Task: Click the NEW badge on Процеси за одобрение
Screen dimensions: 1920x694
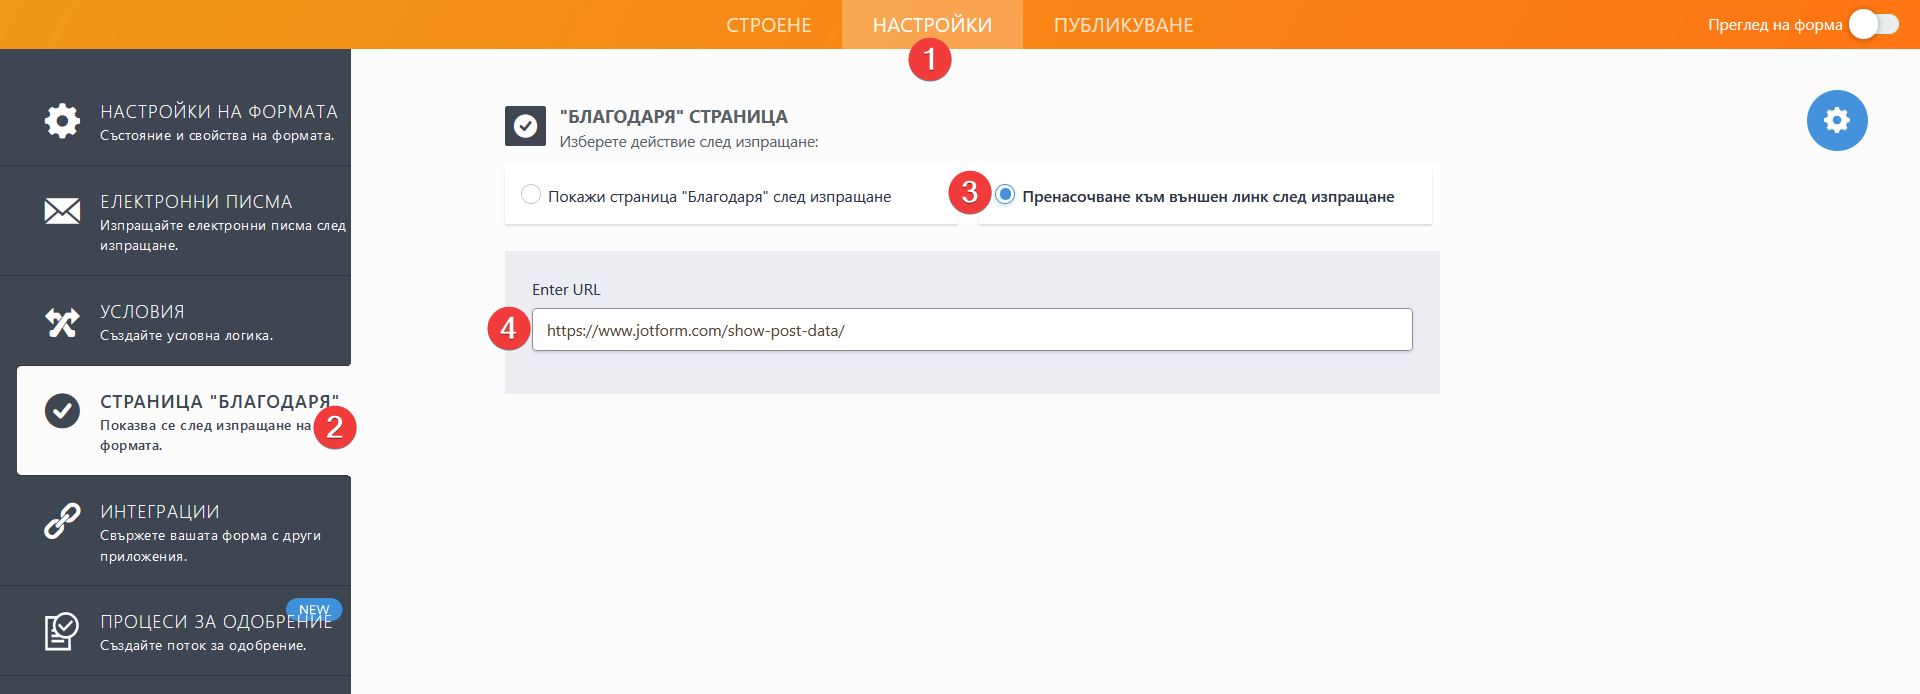Action: tap(314, 610)
